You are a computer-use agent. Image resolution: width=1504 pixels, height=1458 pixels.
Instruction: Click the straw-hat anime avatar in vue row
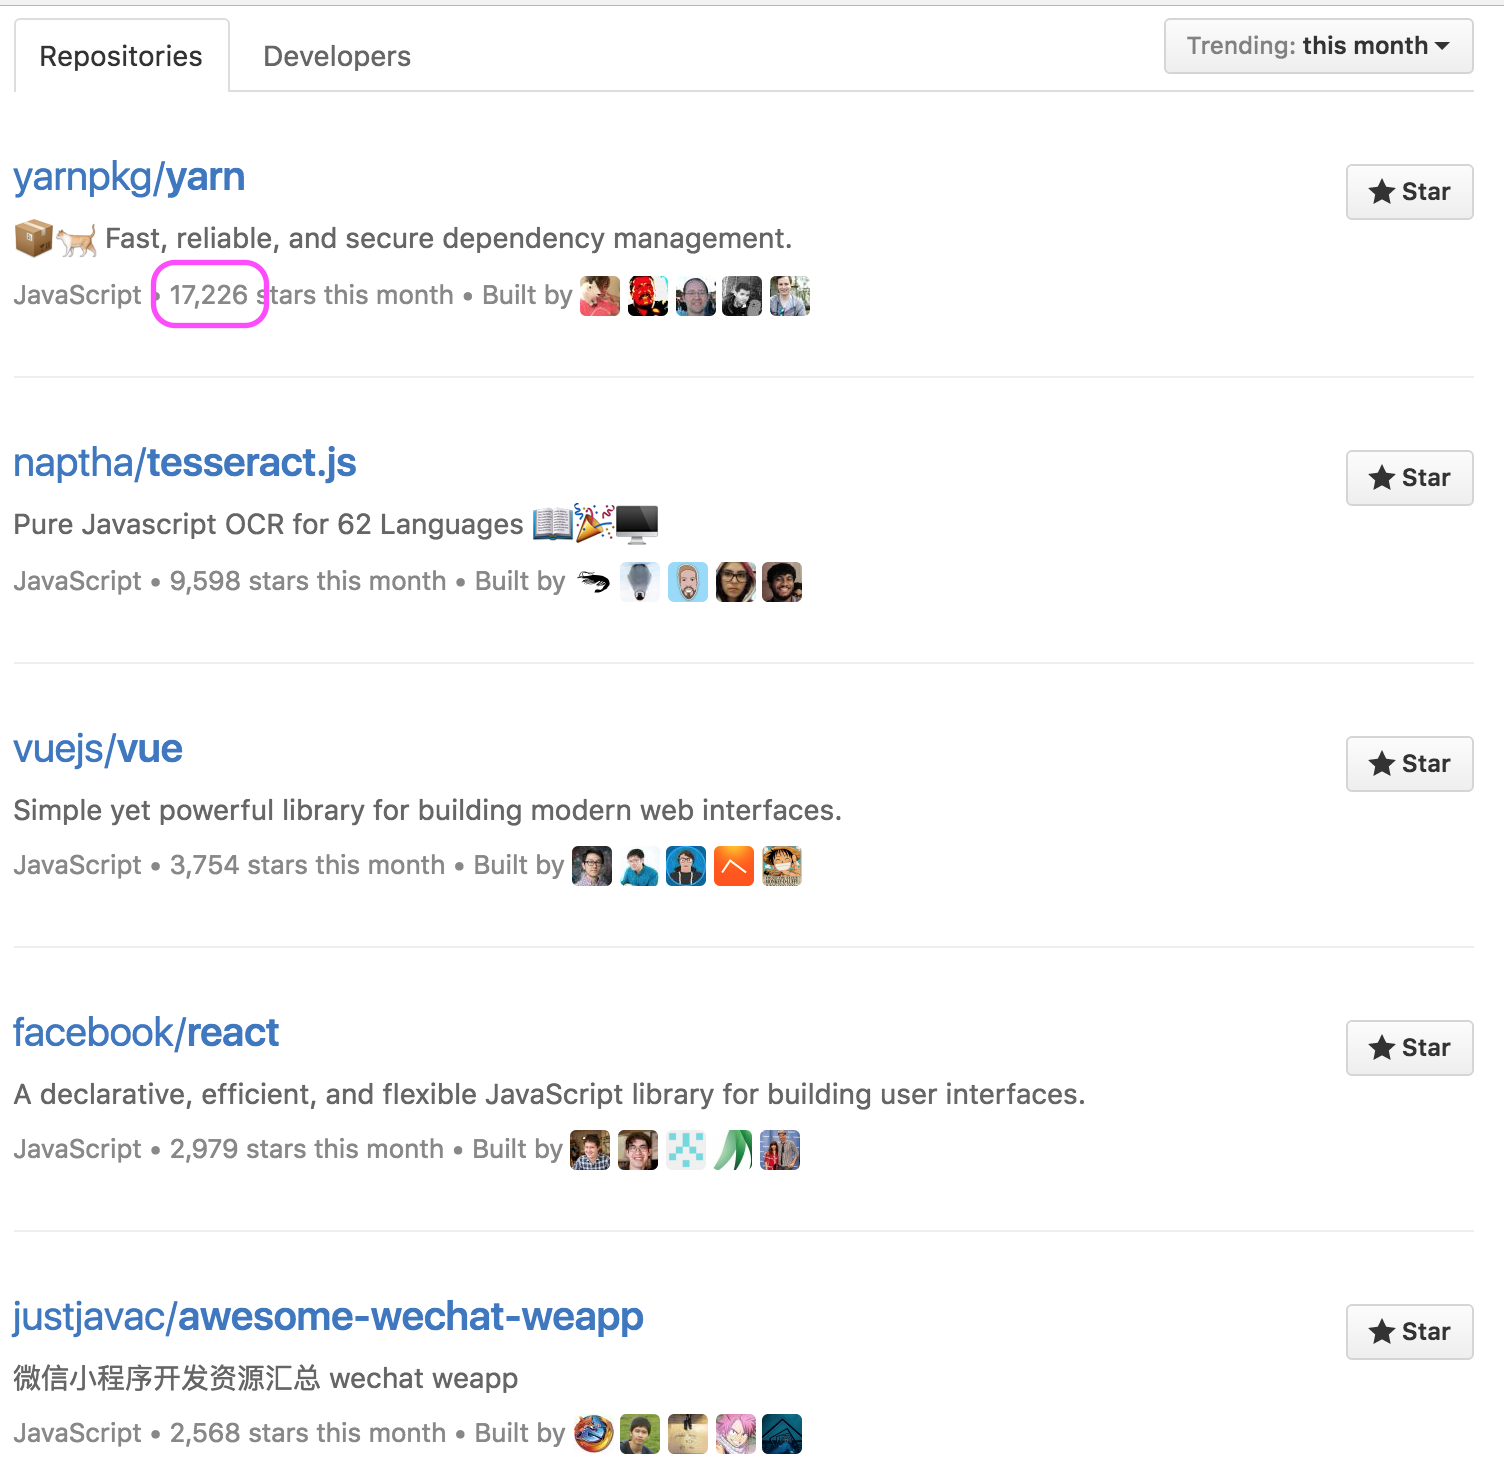[x=782, y=866]
